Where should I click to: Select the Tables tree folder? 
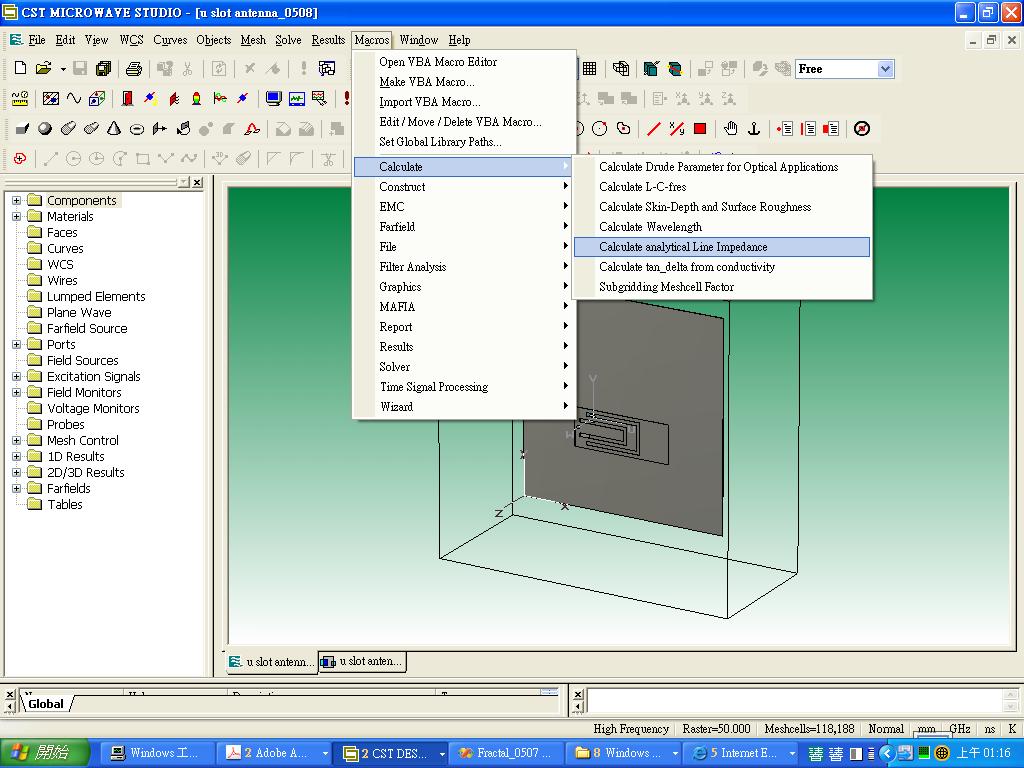click(65, 504)
